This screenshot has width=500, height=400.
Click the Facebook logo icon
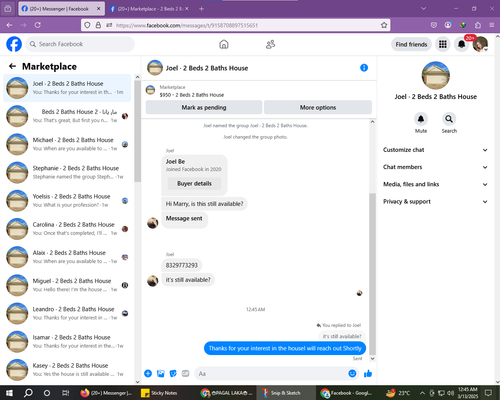click(x=14, y=44)
